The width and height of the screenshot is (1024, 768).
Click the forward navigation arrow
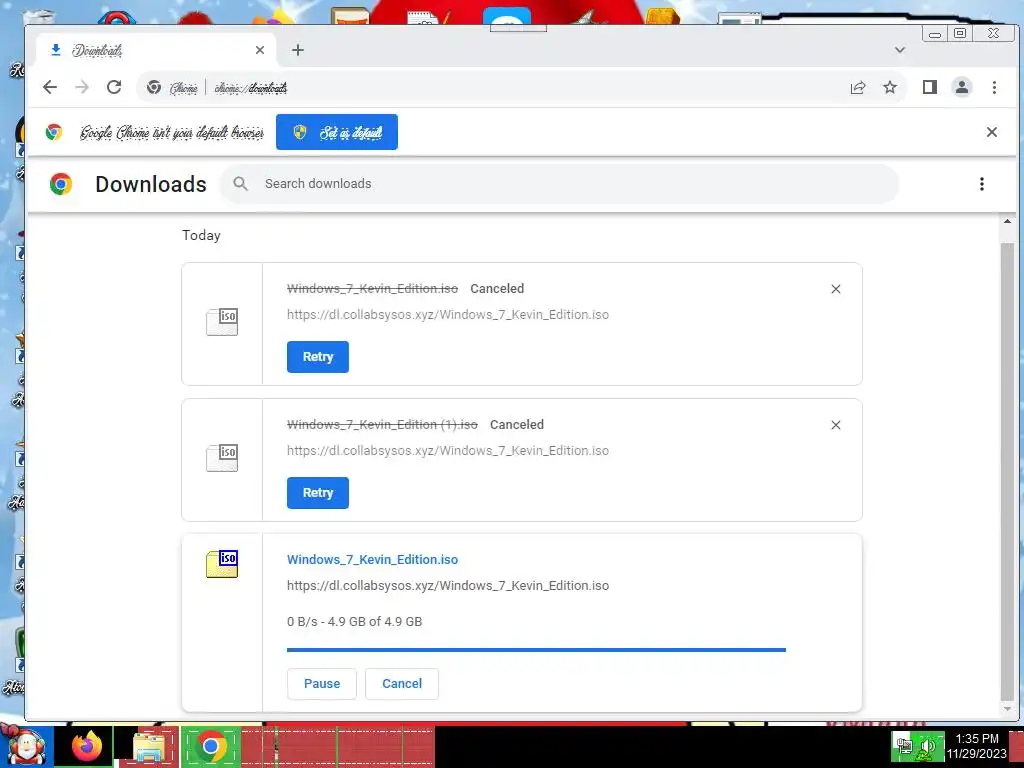82,88
